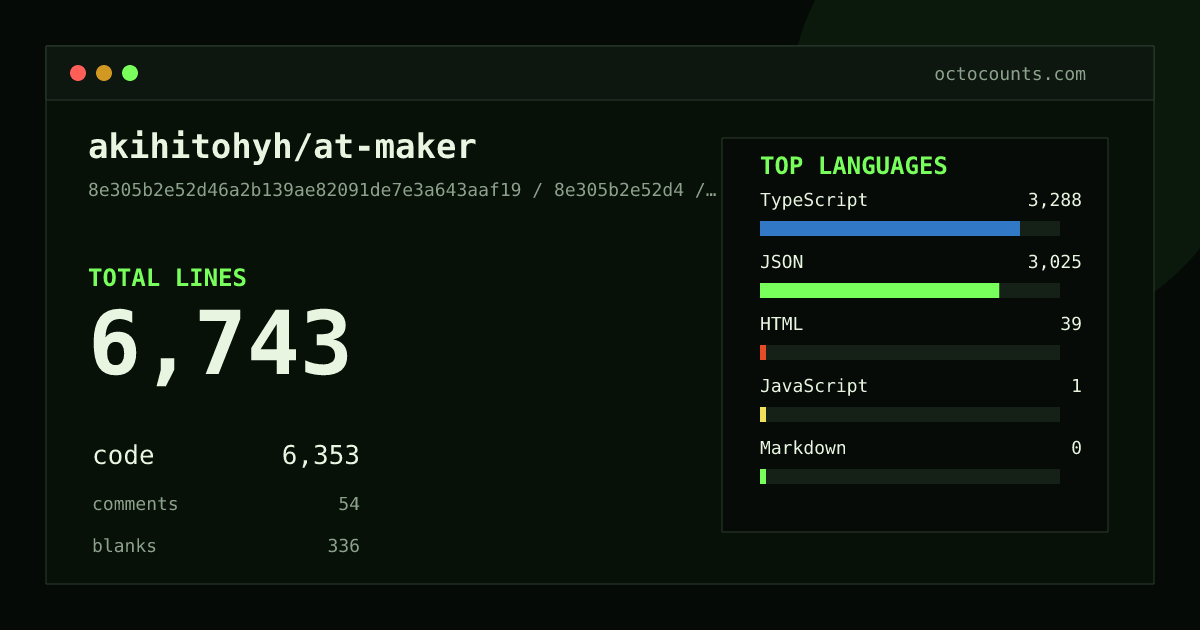The width and height of the screenshot is (1200, 630).
Task: Click the JavaScript language label
Action: pyautogui.click(x=814, y=386)
